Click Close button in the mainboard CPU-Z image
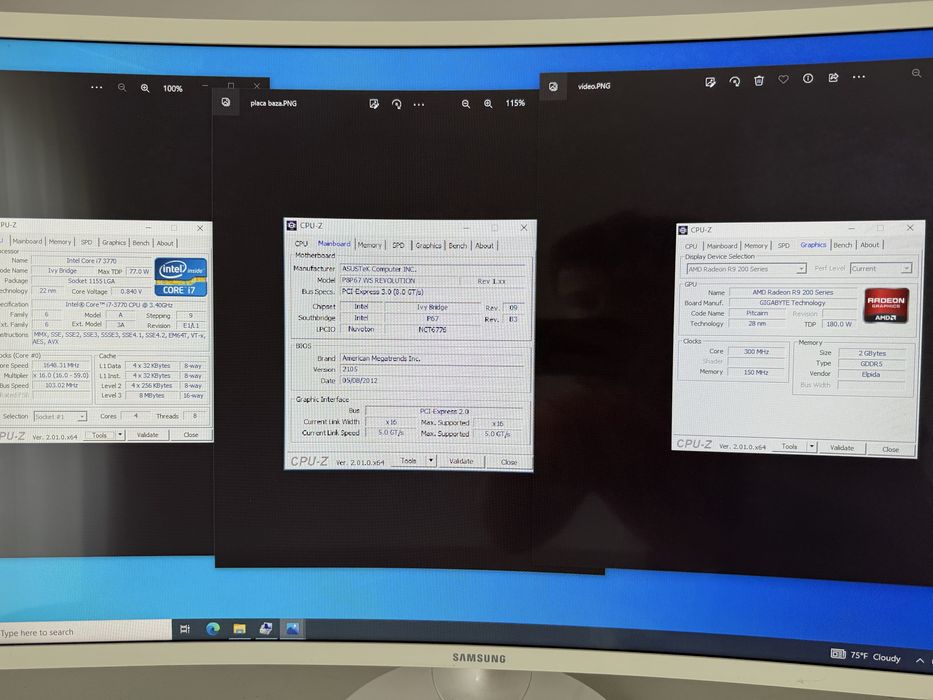 (x=509, y=462)
